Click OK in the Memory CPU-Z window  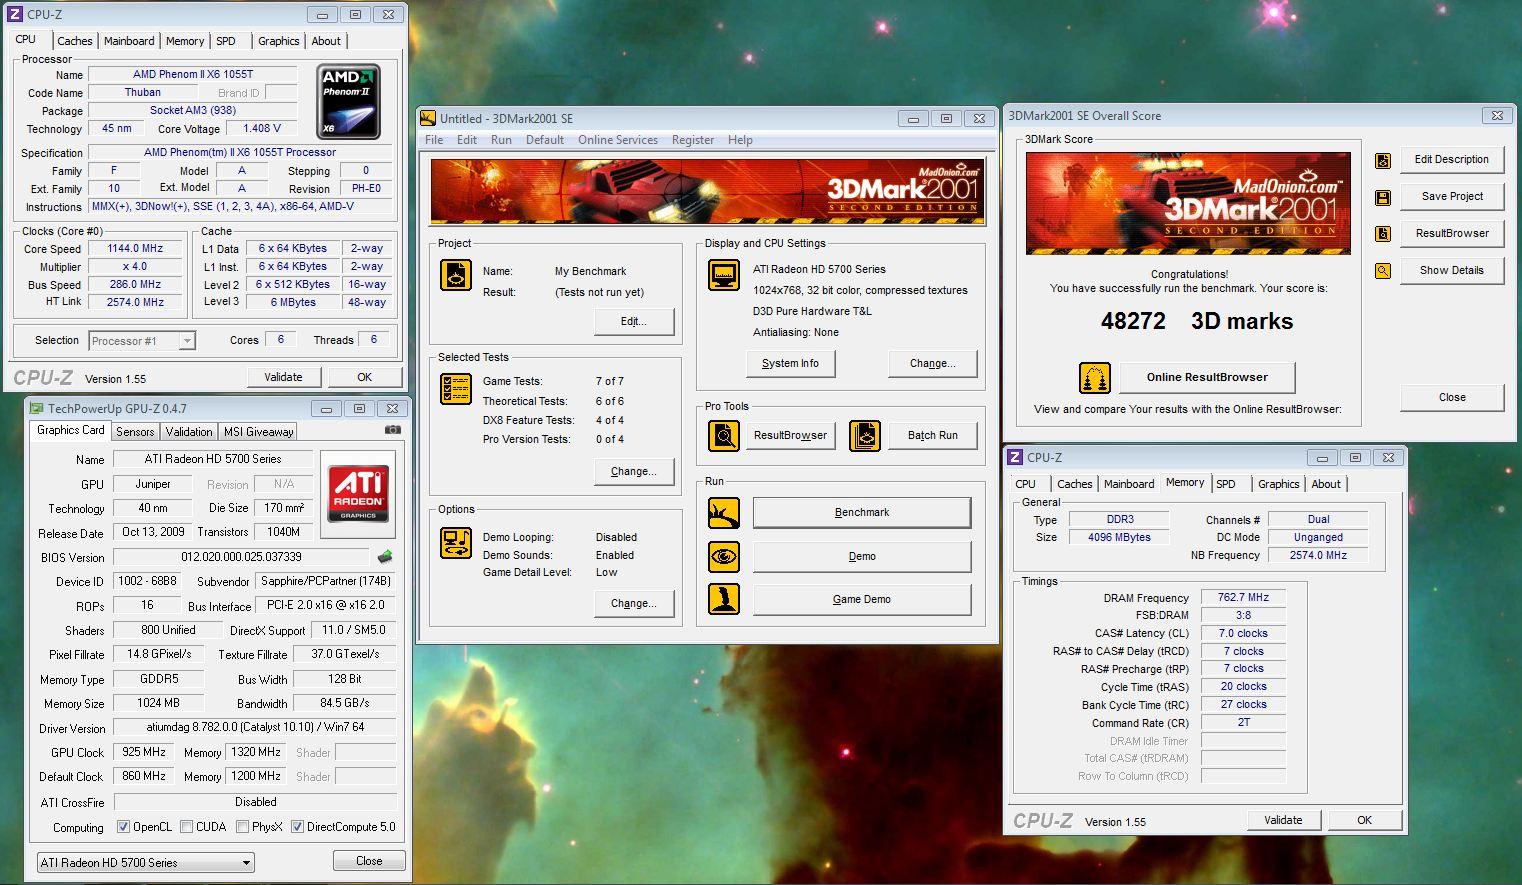click(x=1364, y=820)
